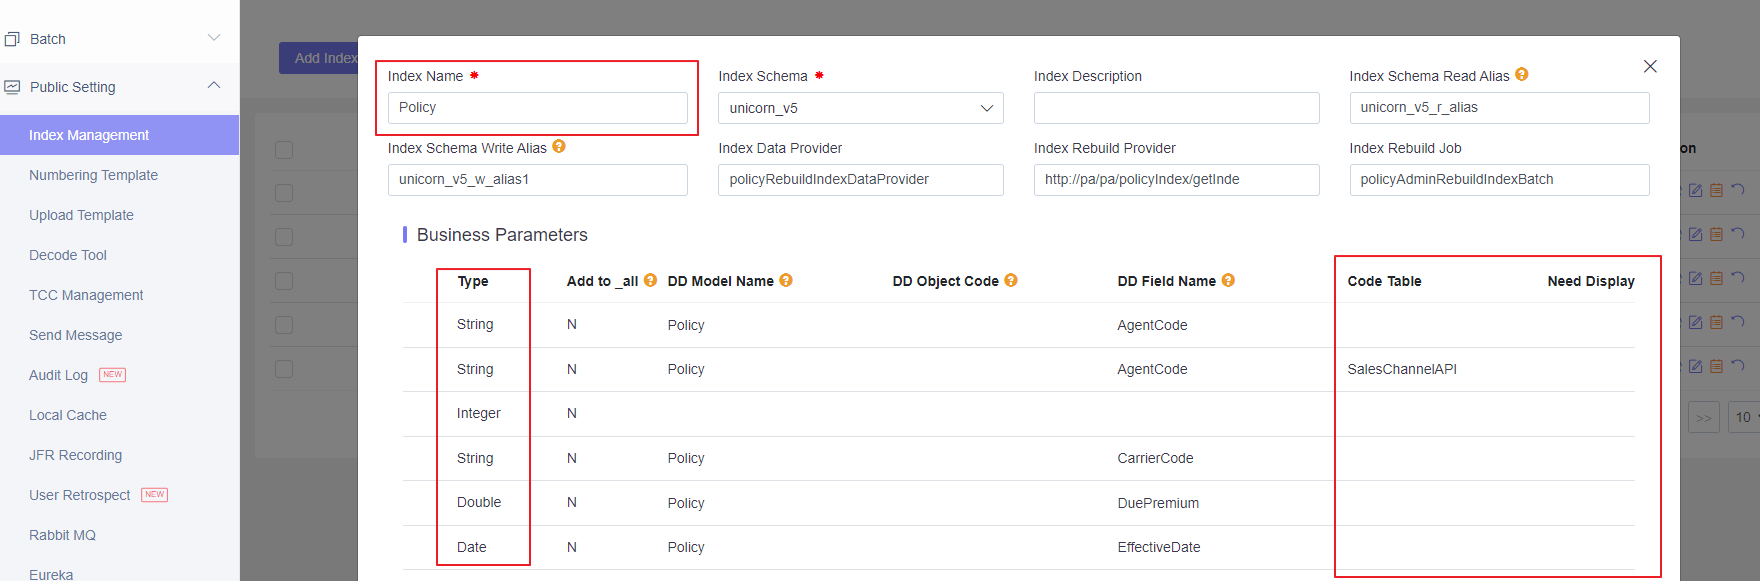Collapse the Public Setting menu chevron
1760x581 pixels.
point(214,86)
